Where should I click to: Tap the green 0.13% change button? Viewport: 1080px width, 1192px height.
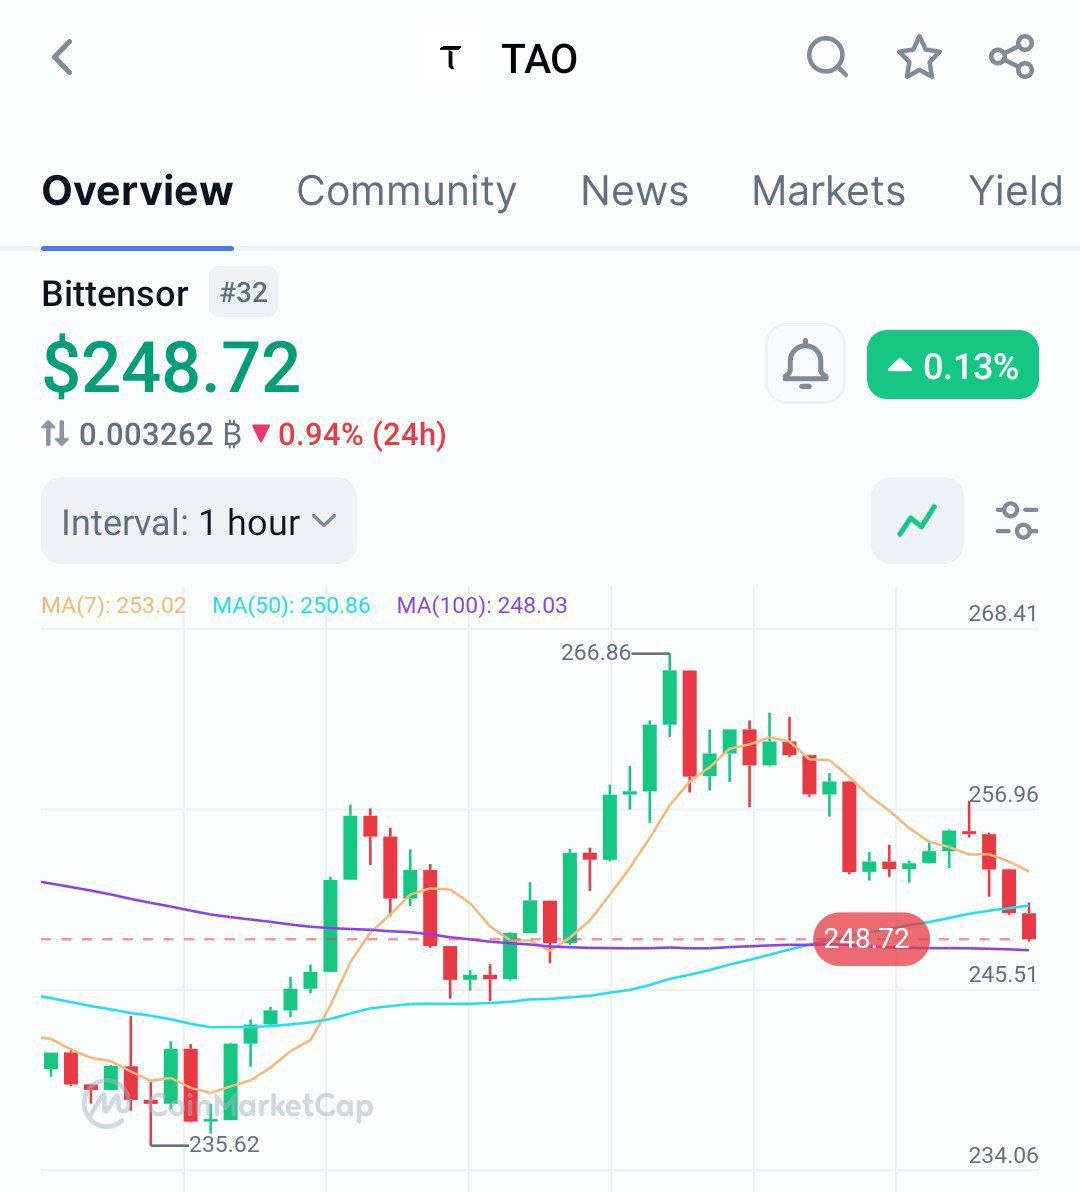point(952,365)
